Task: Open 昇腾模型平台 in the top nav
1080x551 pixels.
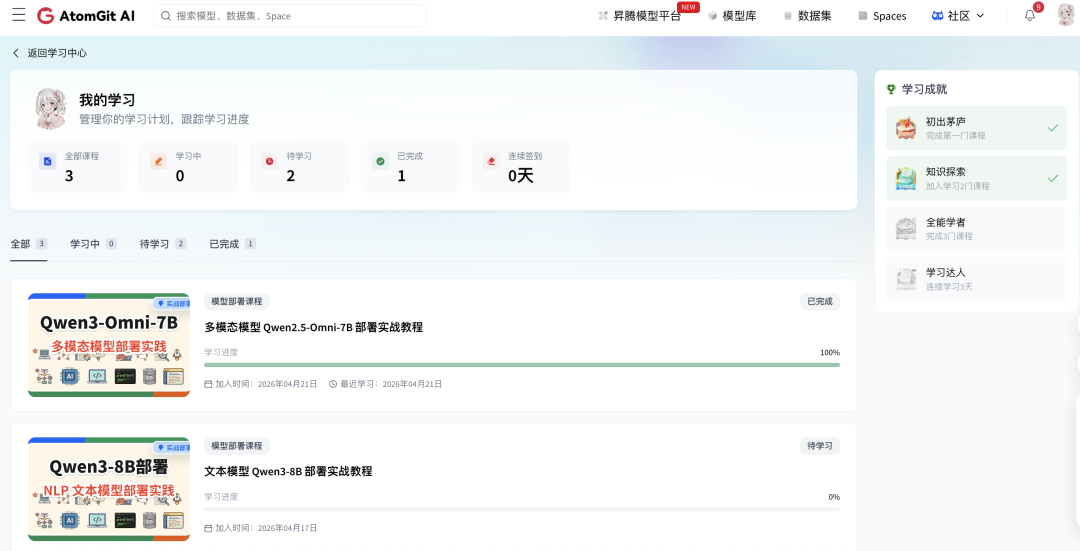Action: tap(640, 16)
